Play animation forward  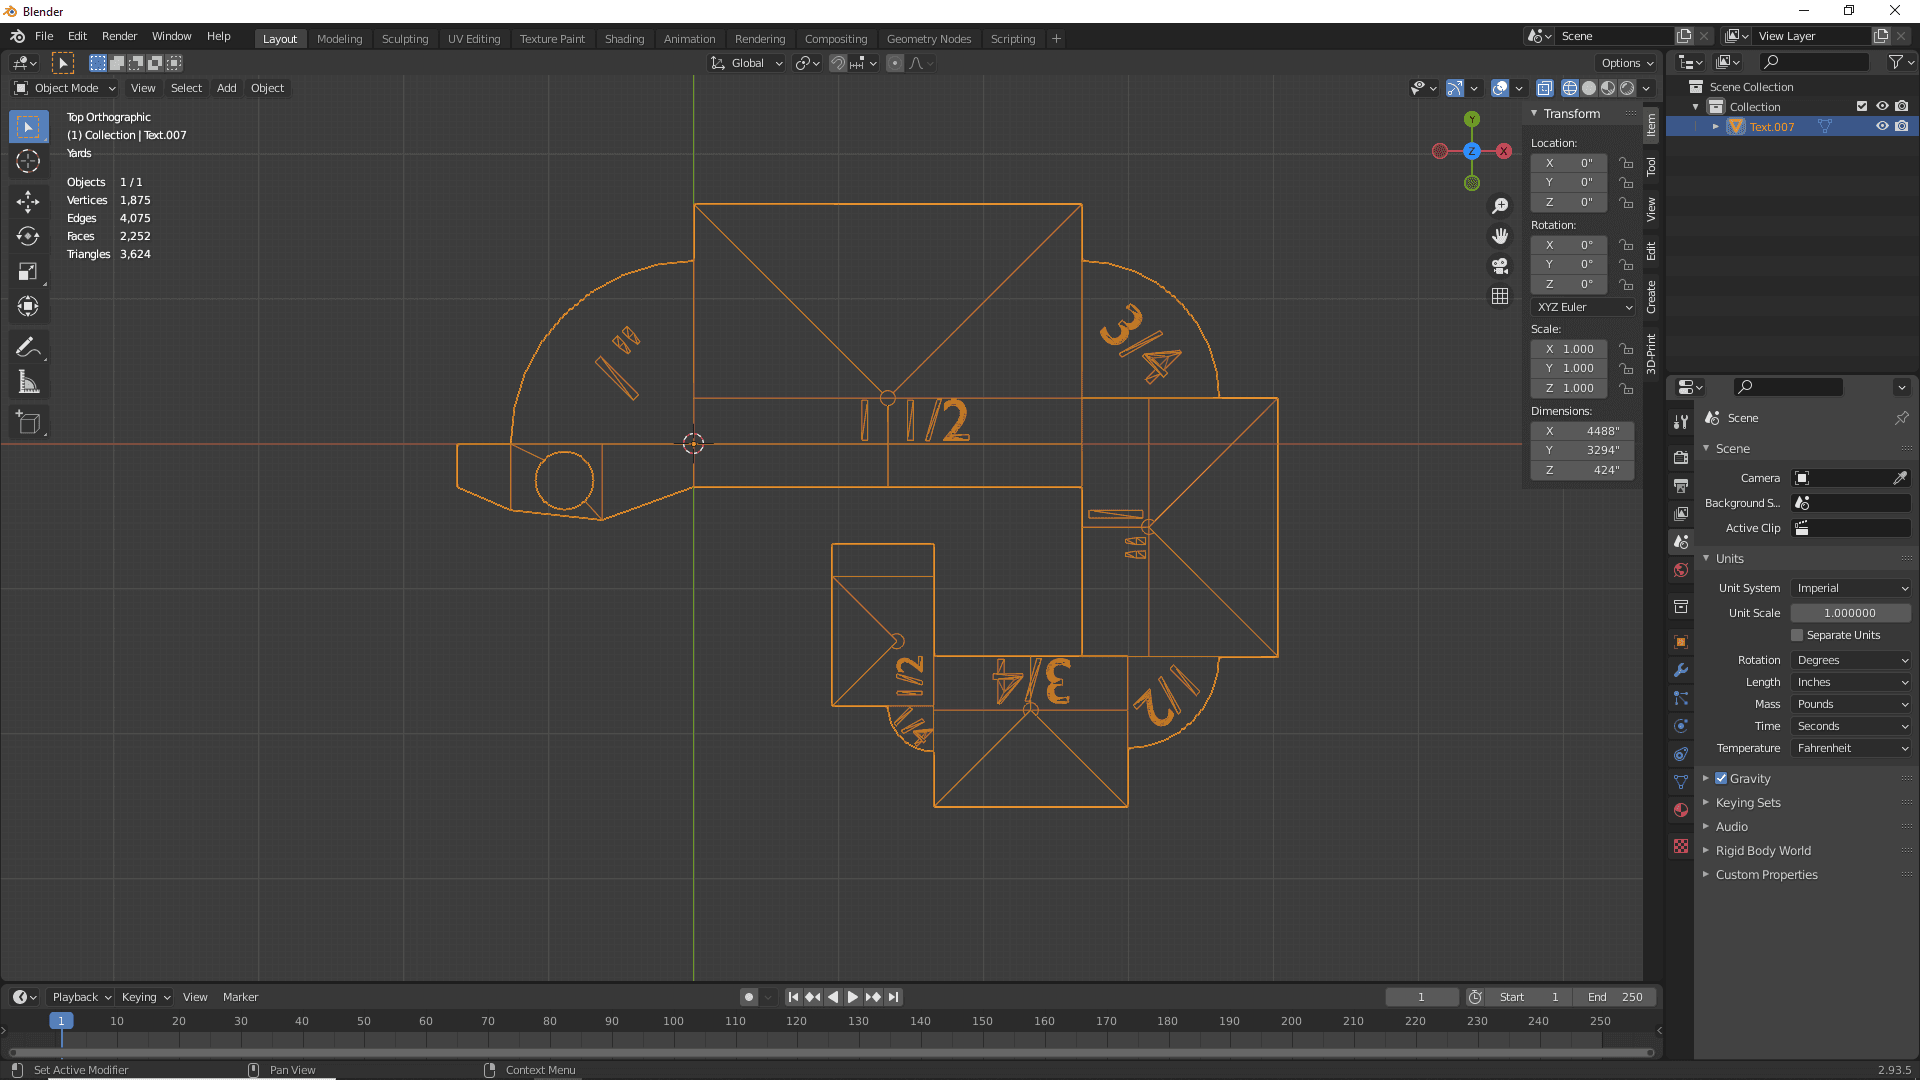point(853,997)
